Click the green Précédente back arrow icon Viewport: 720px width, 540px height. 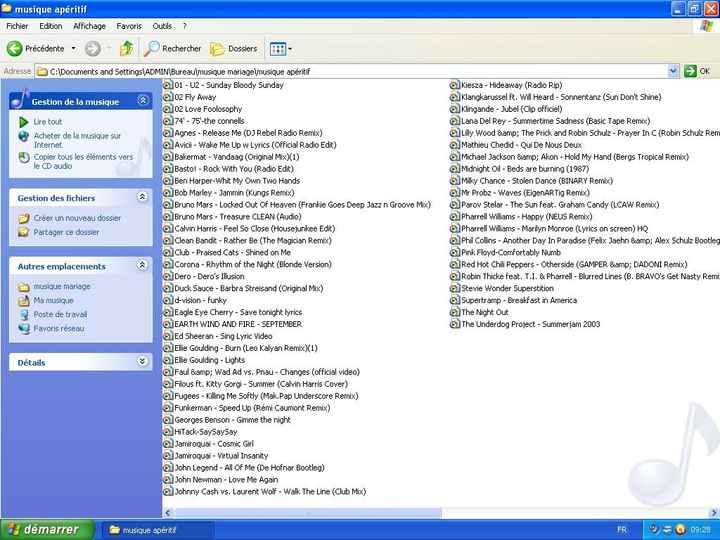pos(14,48)
